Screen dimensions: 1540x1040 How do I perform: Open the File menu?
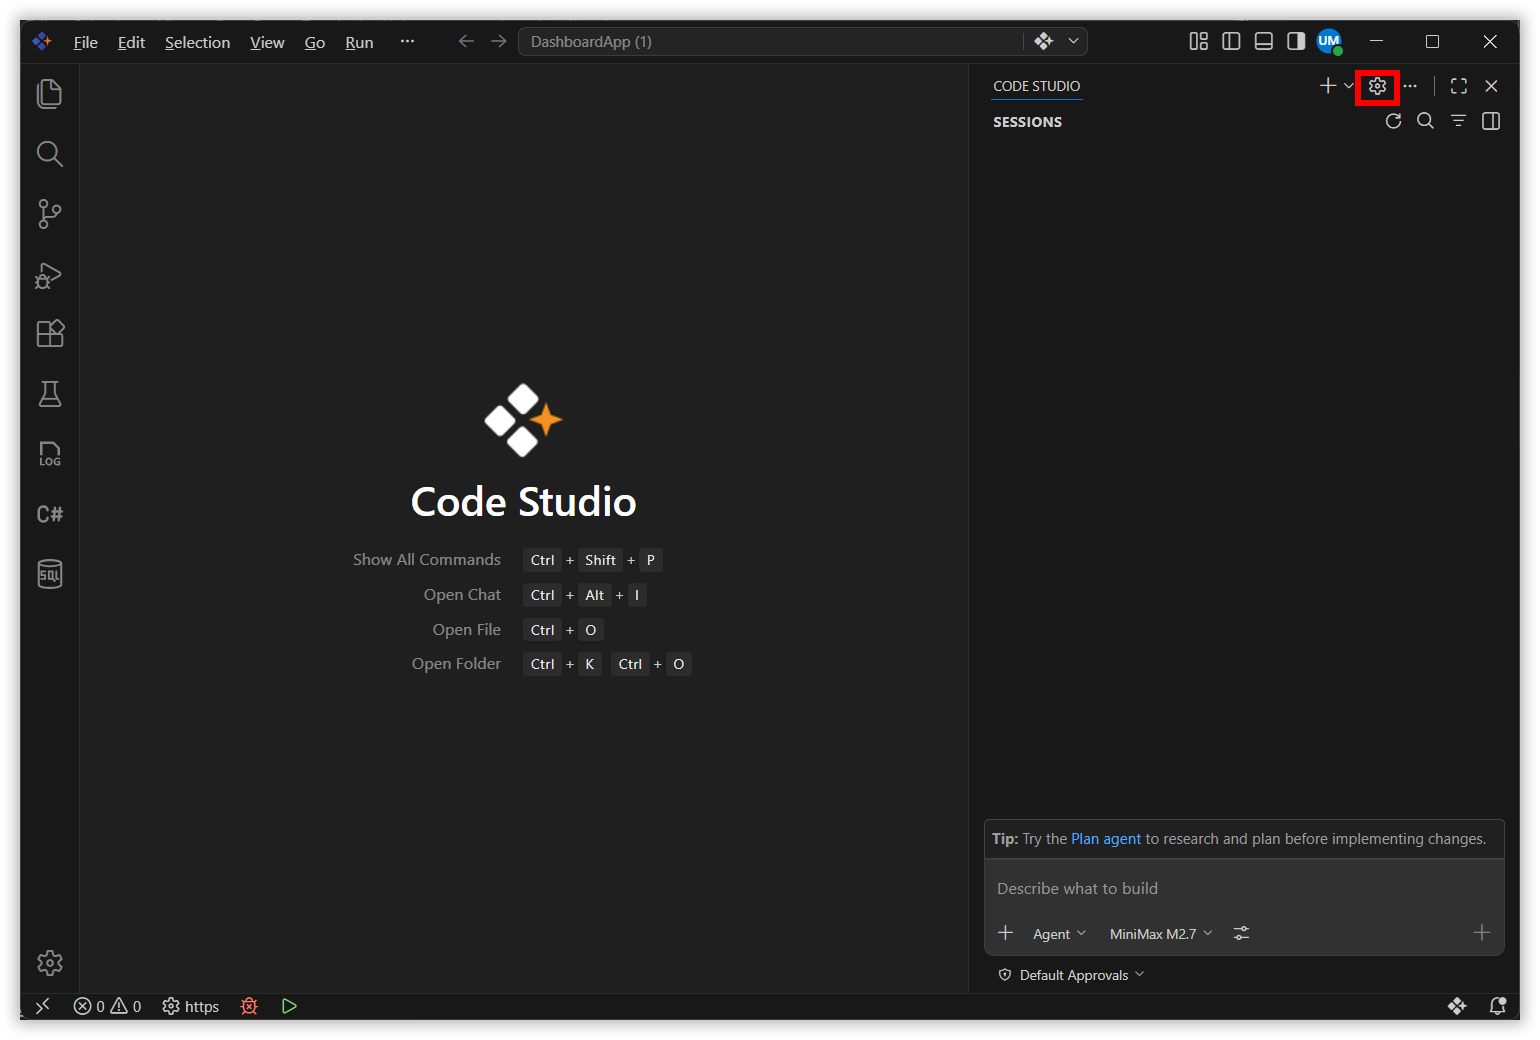click(86, 42)
